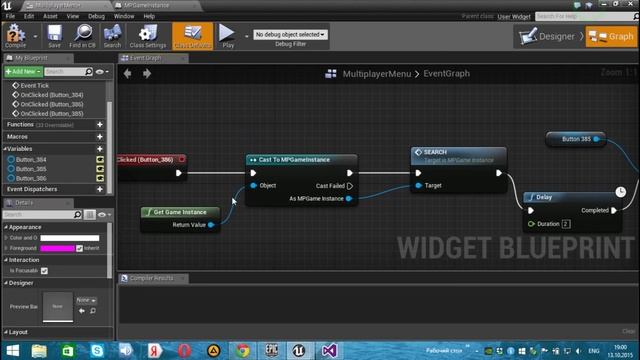Open Class Settings
This screenshot has width=640, height=360.
tap(148, 36)
